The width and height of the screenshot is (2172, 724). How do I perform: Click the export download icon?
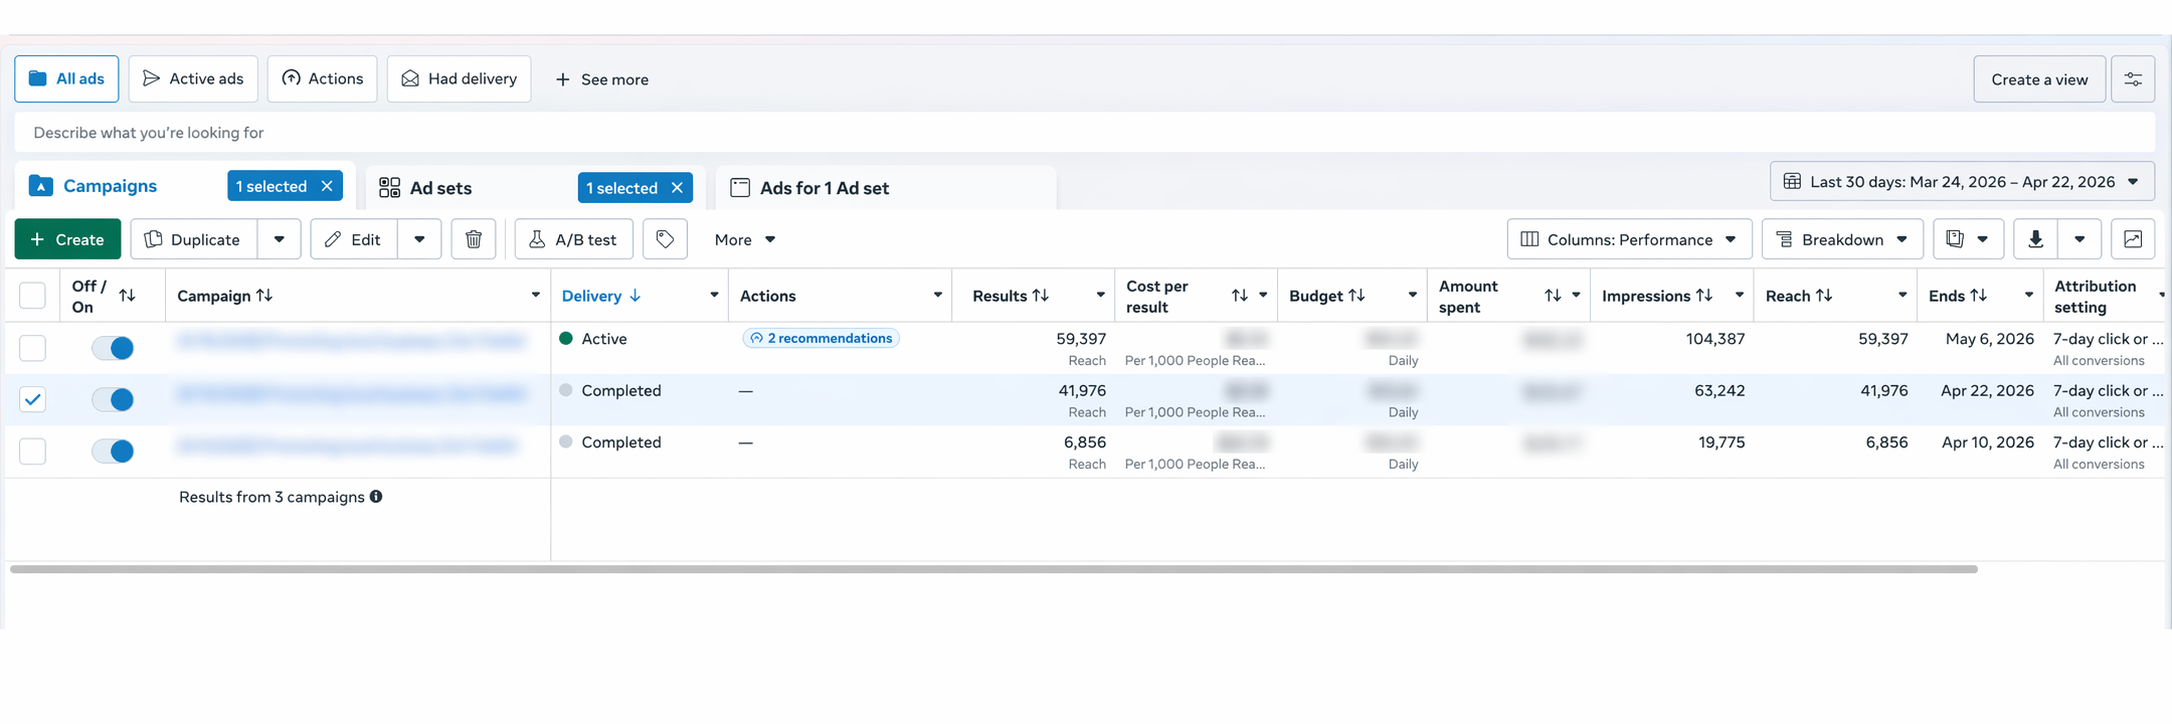tap(2035, 239)
